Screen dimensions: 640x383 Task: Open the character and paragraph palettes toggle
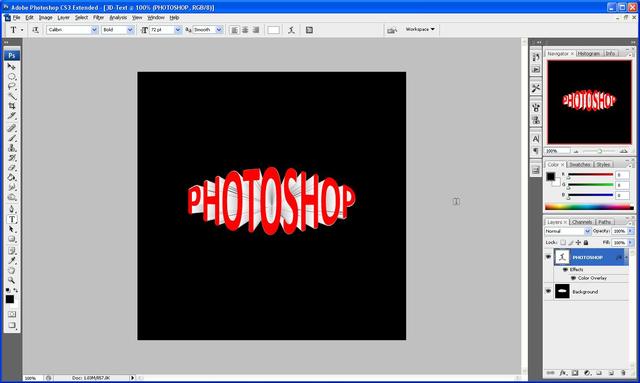(x=309, y=30)
